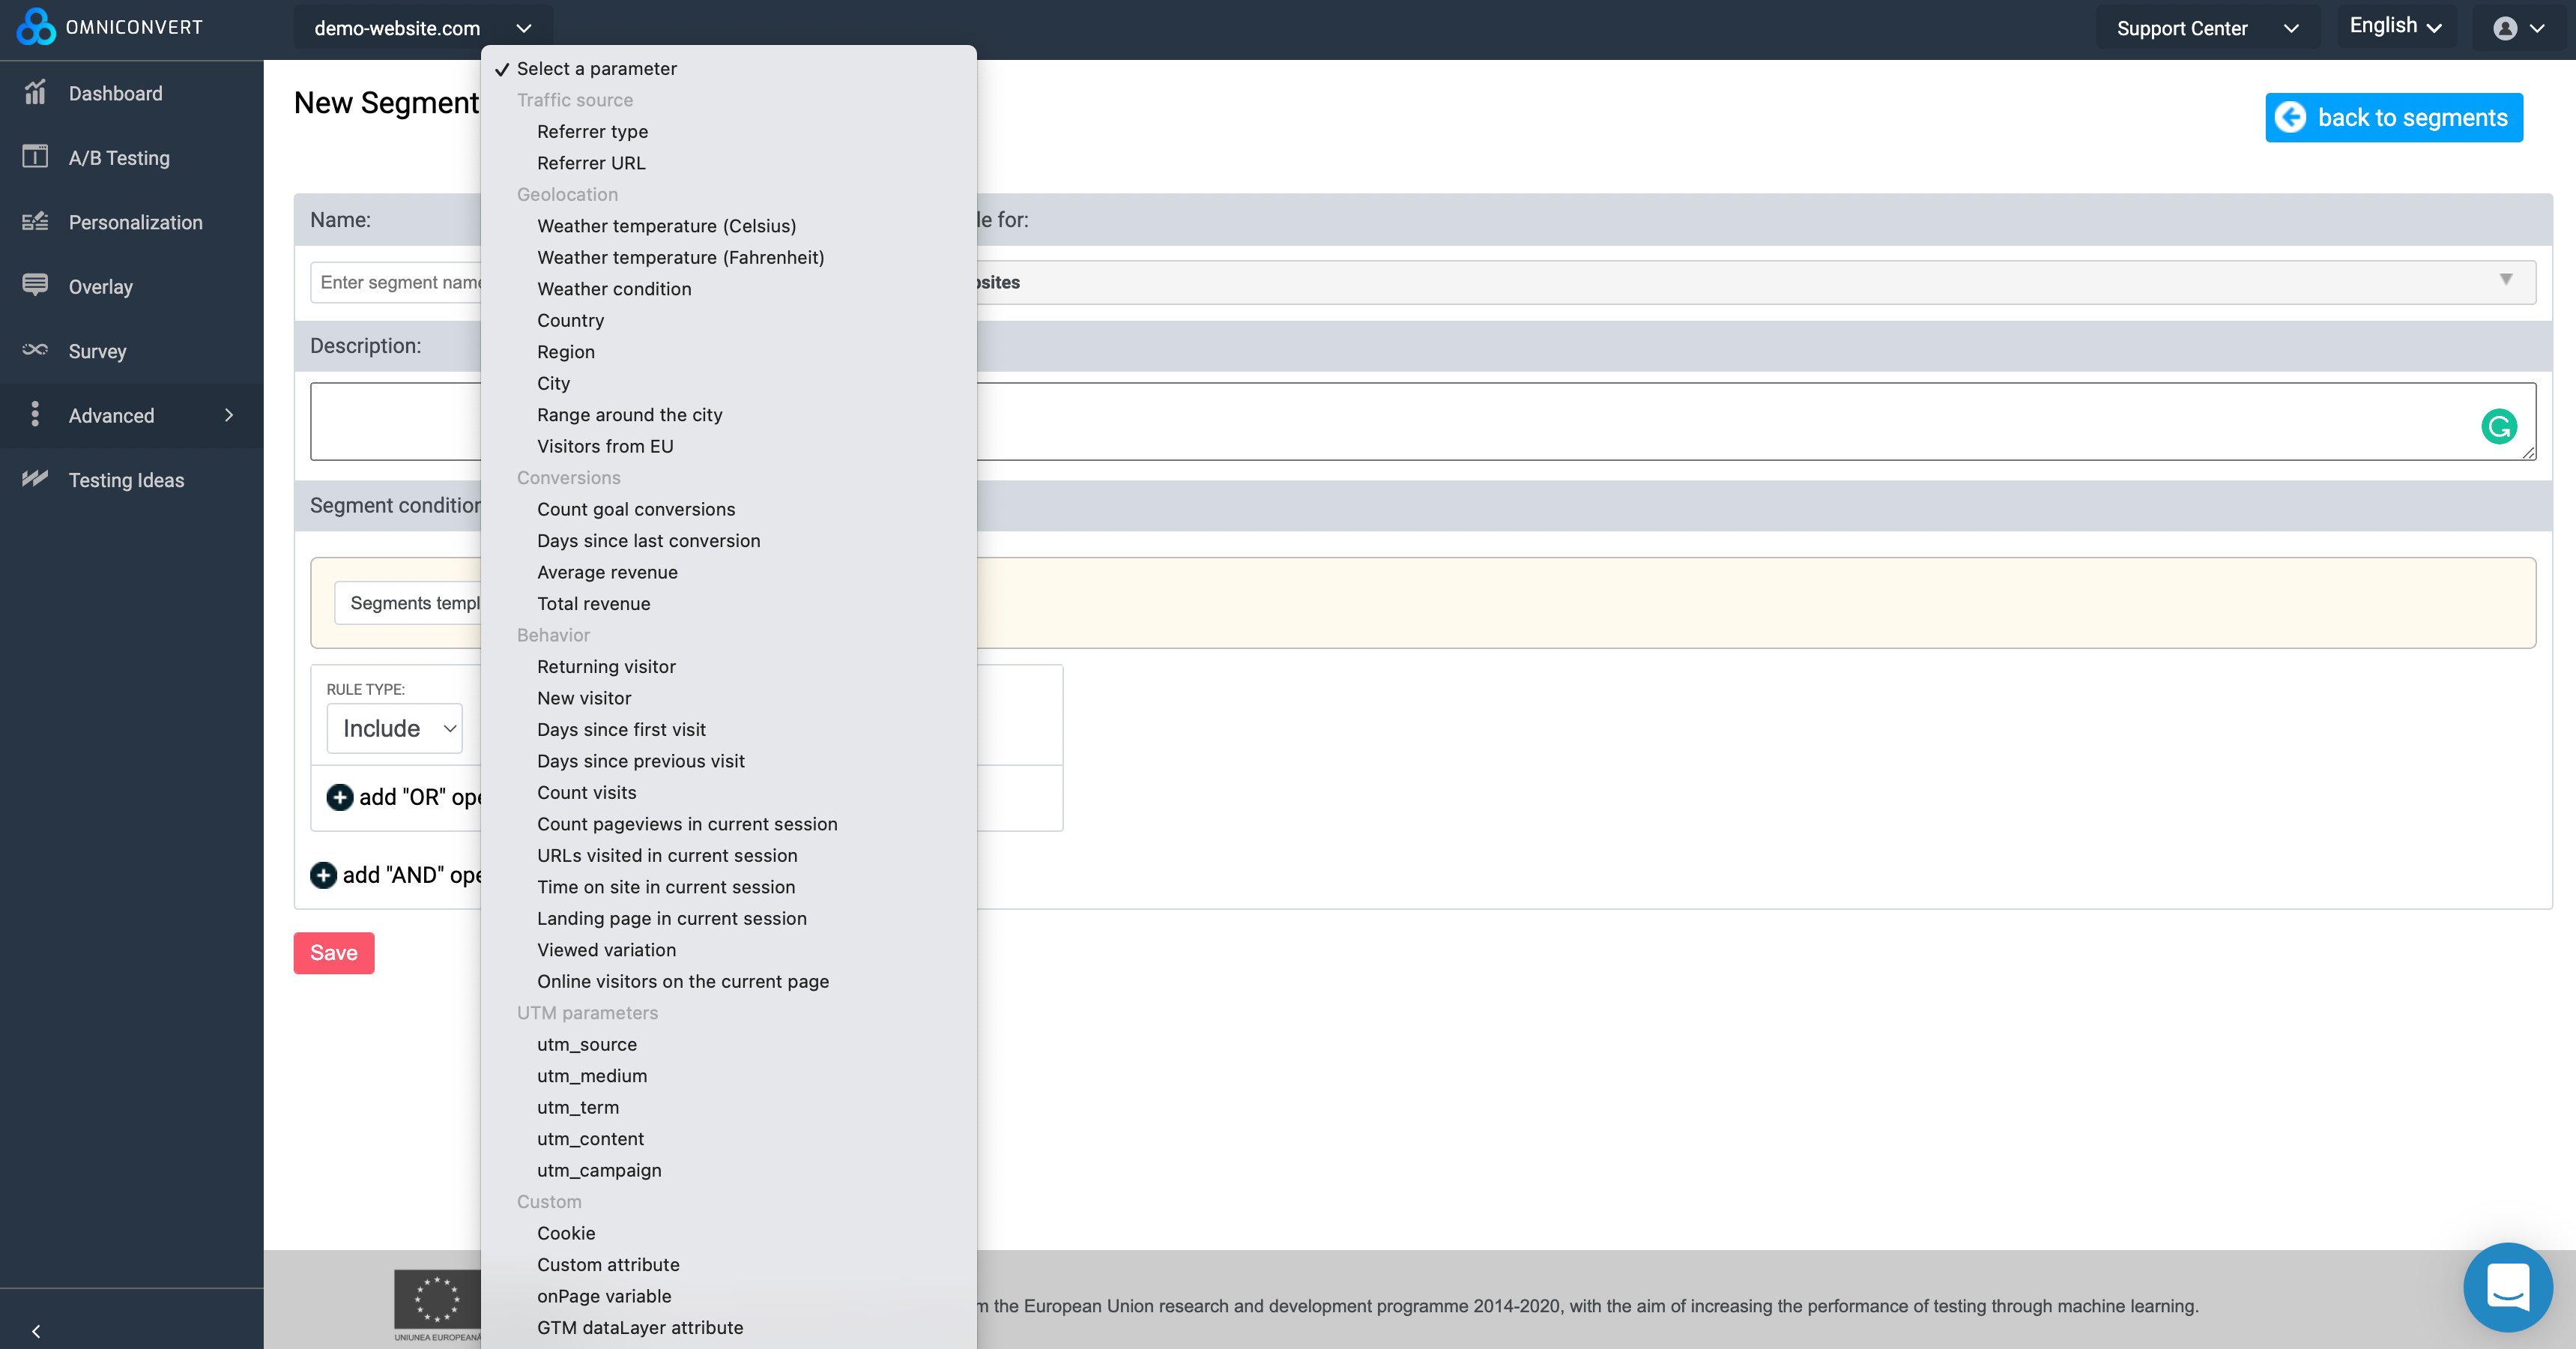Click the Grammarly icon in description box
The image size is (2576, 1349).
2498,427
